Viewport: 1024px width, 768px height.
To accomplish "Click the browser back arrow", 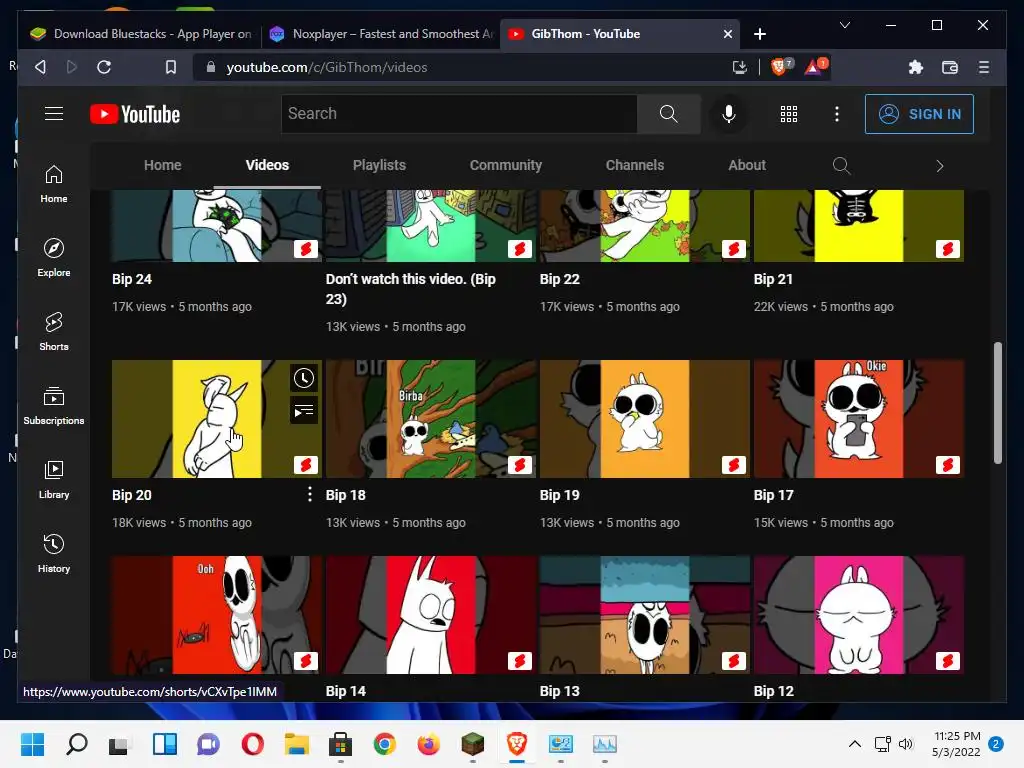I will click(40, 67).
